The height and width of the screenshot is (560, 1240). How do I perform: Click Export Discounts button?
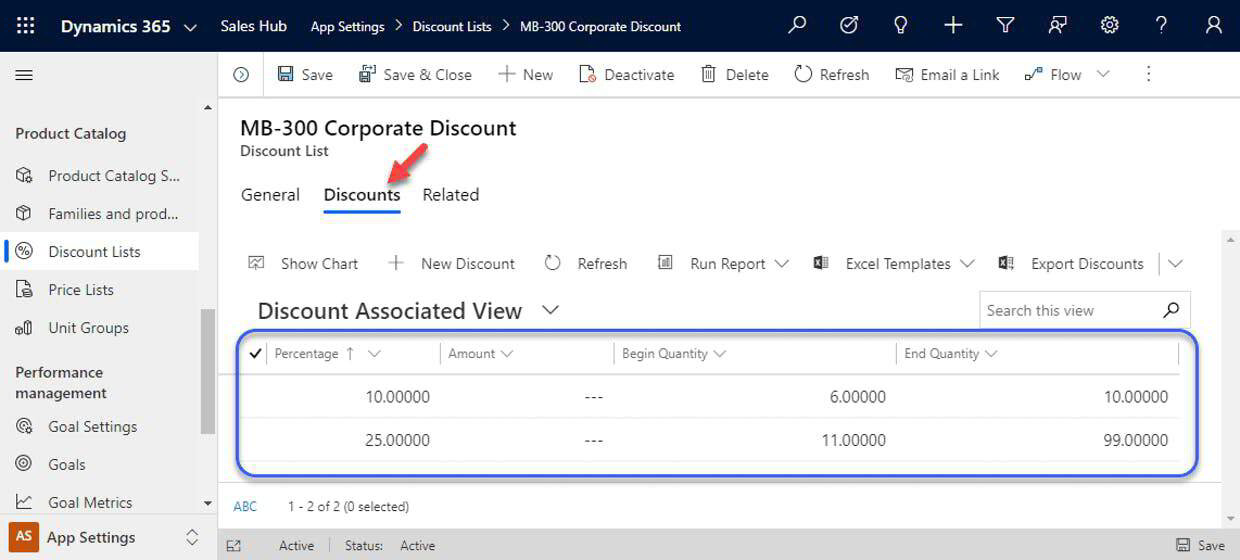[1070, 264]
